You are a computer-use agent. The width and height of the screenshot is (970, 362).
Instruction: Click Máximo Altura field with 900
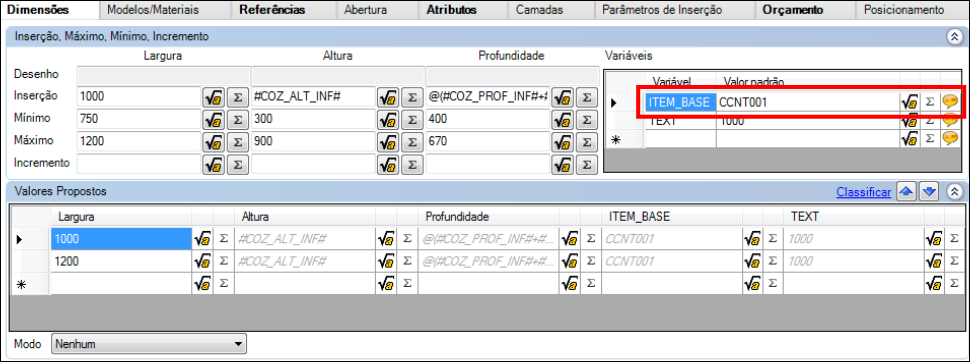[314, 141]
